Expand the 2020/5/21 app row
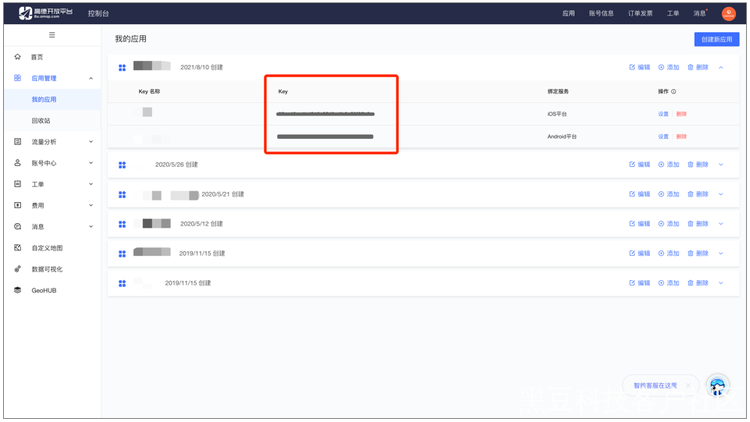 (721, 194)
